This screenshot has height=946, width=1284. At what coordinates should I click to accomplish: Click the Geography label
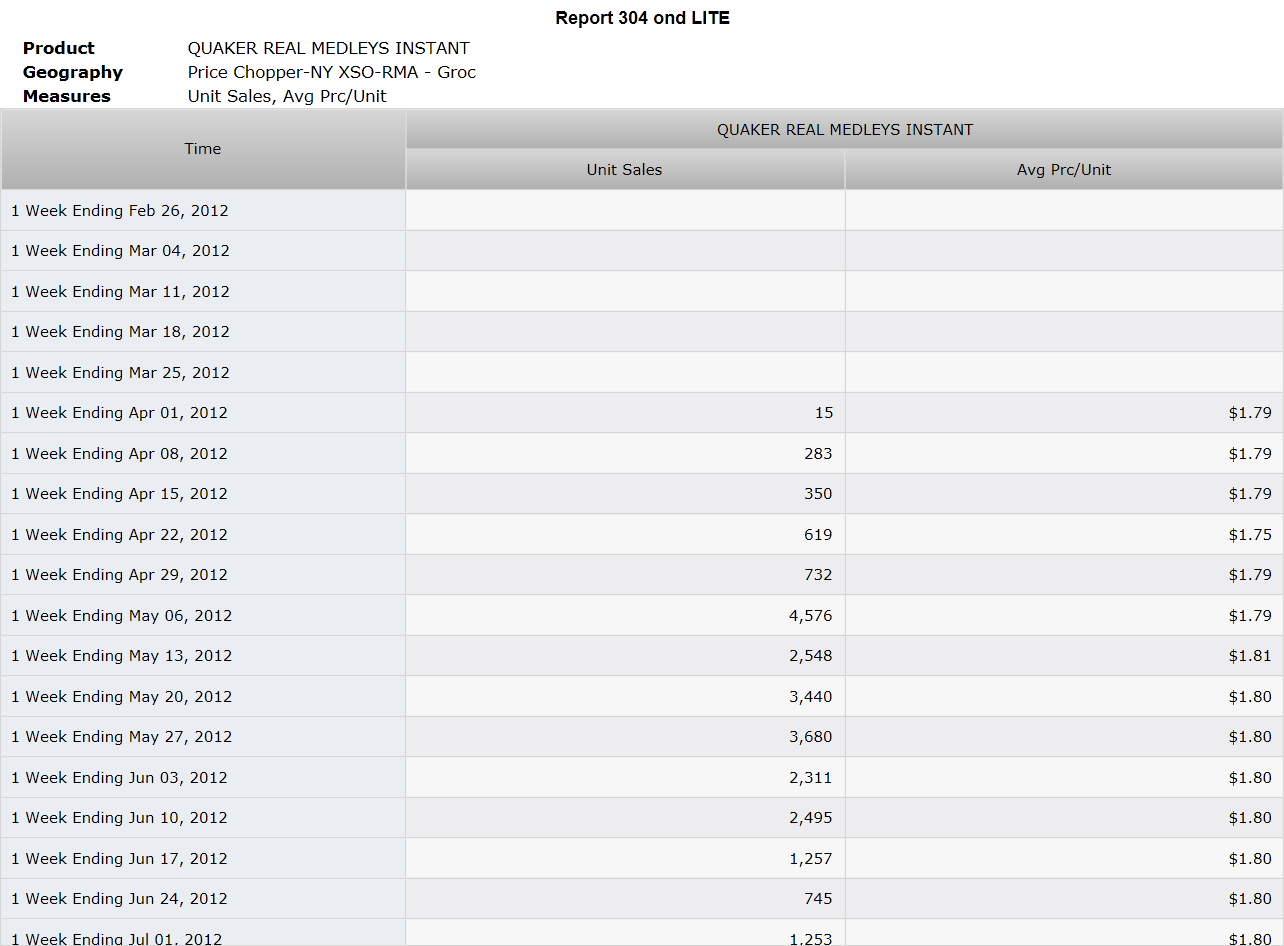pyautogui.click(x=73, y=72)
